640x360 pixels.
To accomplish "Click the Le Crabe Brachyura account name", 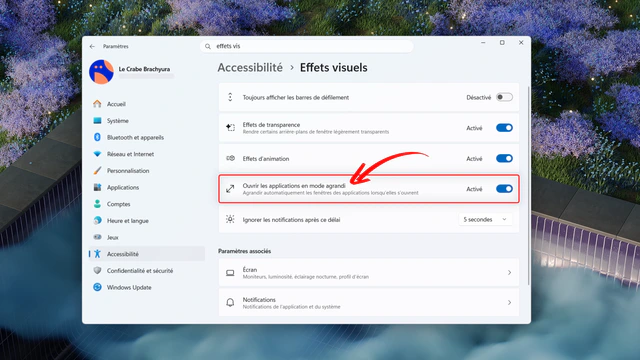I will 144,69.
